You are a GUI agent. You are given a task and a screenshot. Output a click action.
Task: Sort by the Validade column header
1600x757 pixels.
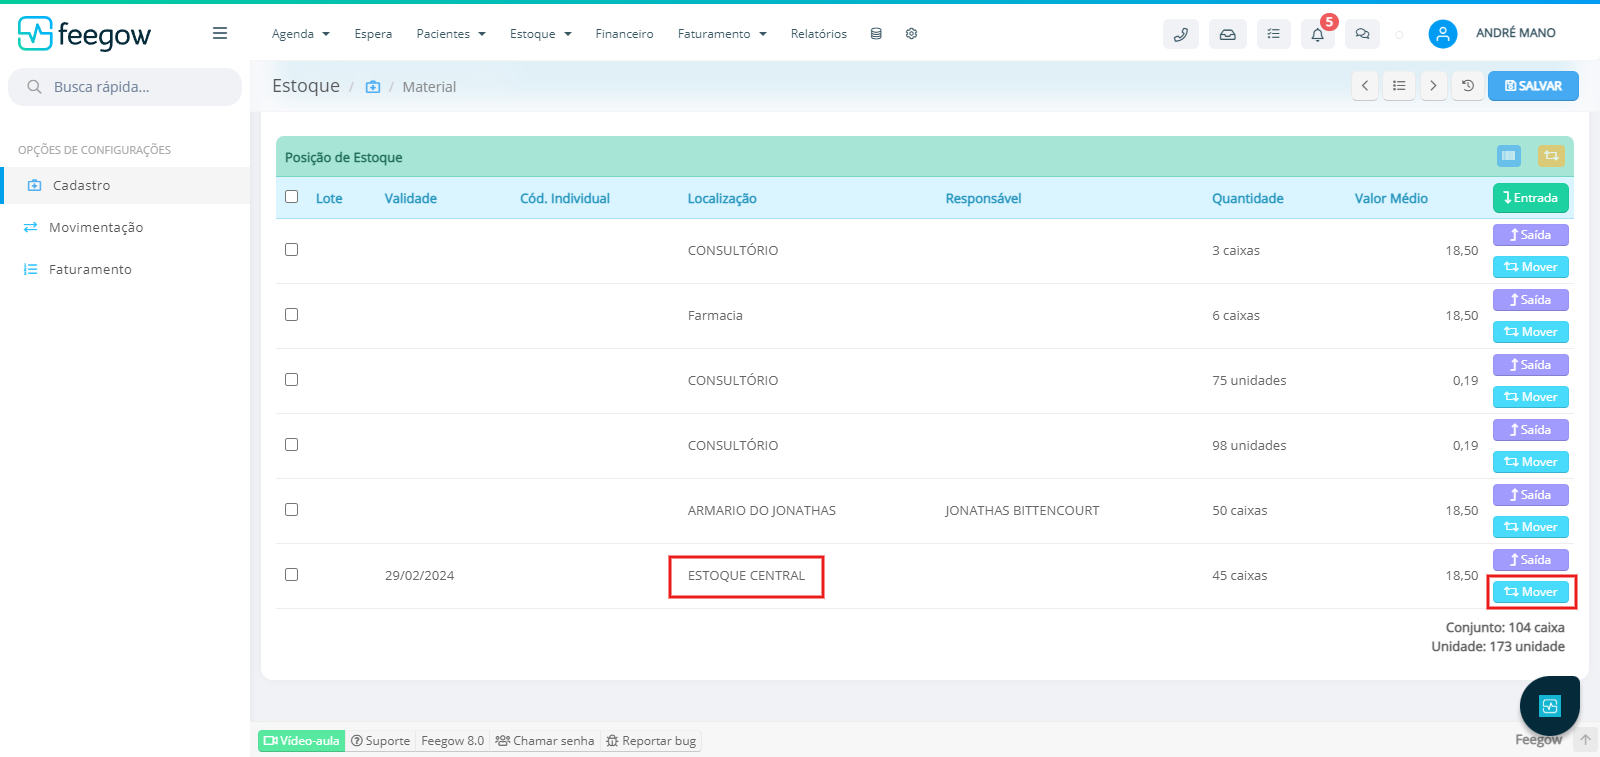410,198
